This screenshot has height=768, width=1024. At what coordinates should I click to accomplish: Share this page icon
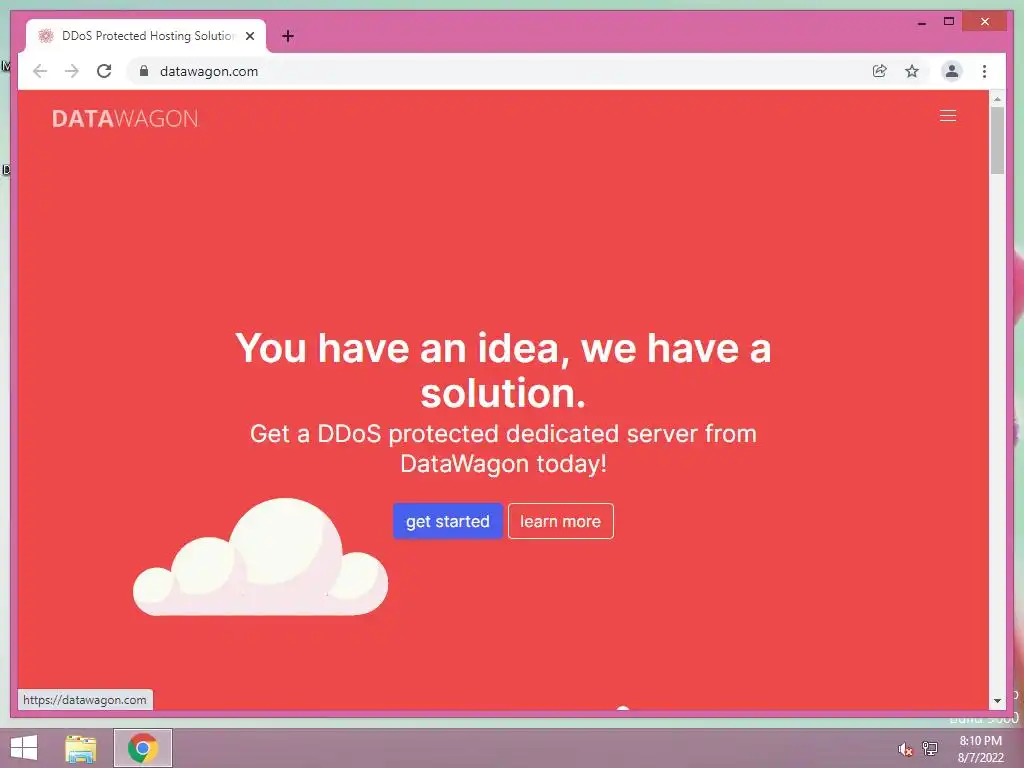coord(880,71)
